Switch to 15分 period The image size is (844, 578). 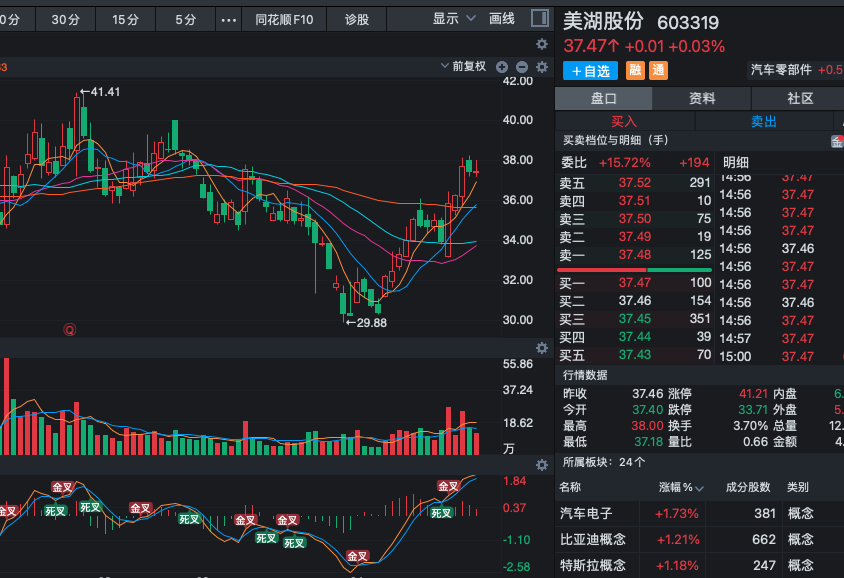[x=125, y=20]
